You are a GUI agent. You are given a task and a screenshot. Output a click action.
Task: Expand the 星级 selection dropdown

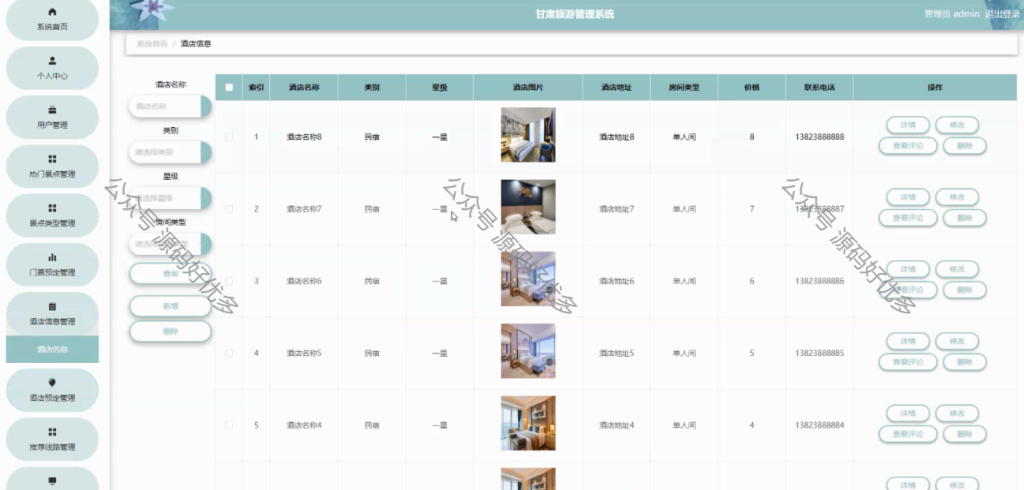coord(170,198)
